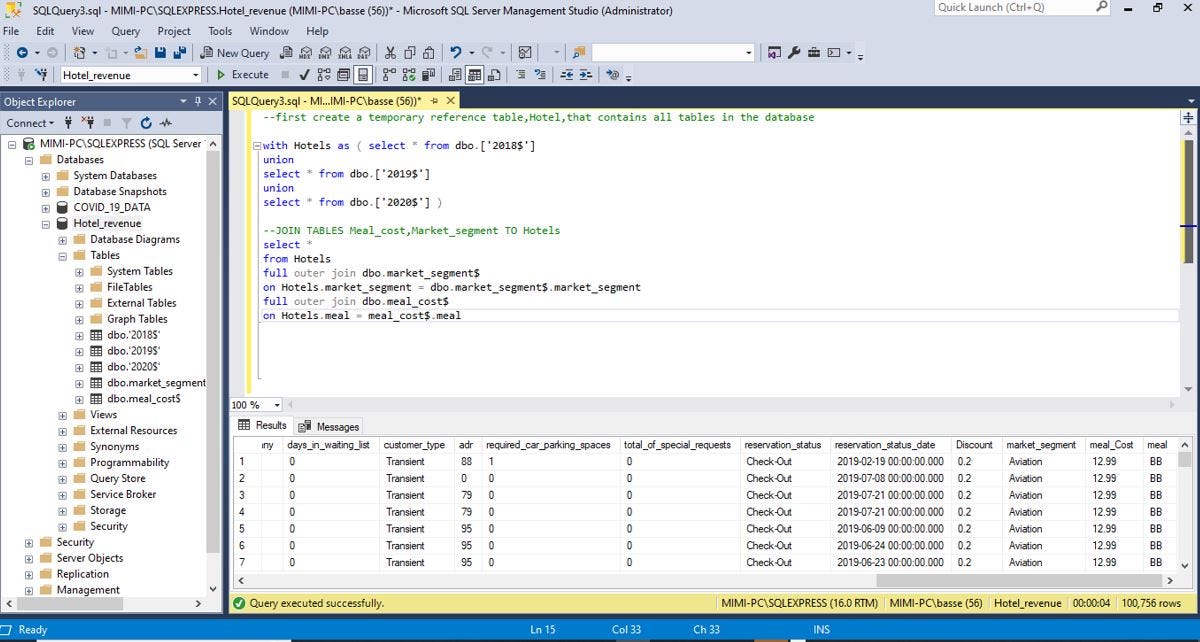
Task: Toggle Results to Grid mode
Action: [473, 74]
